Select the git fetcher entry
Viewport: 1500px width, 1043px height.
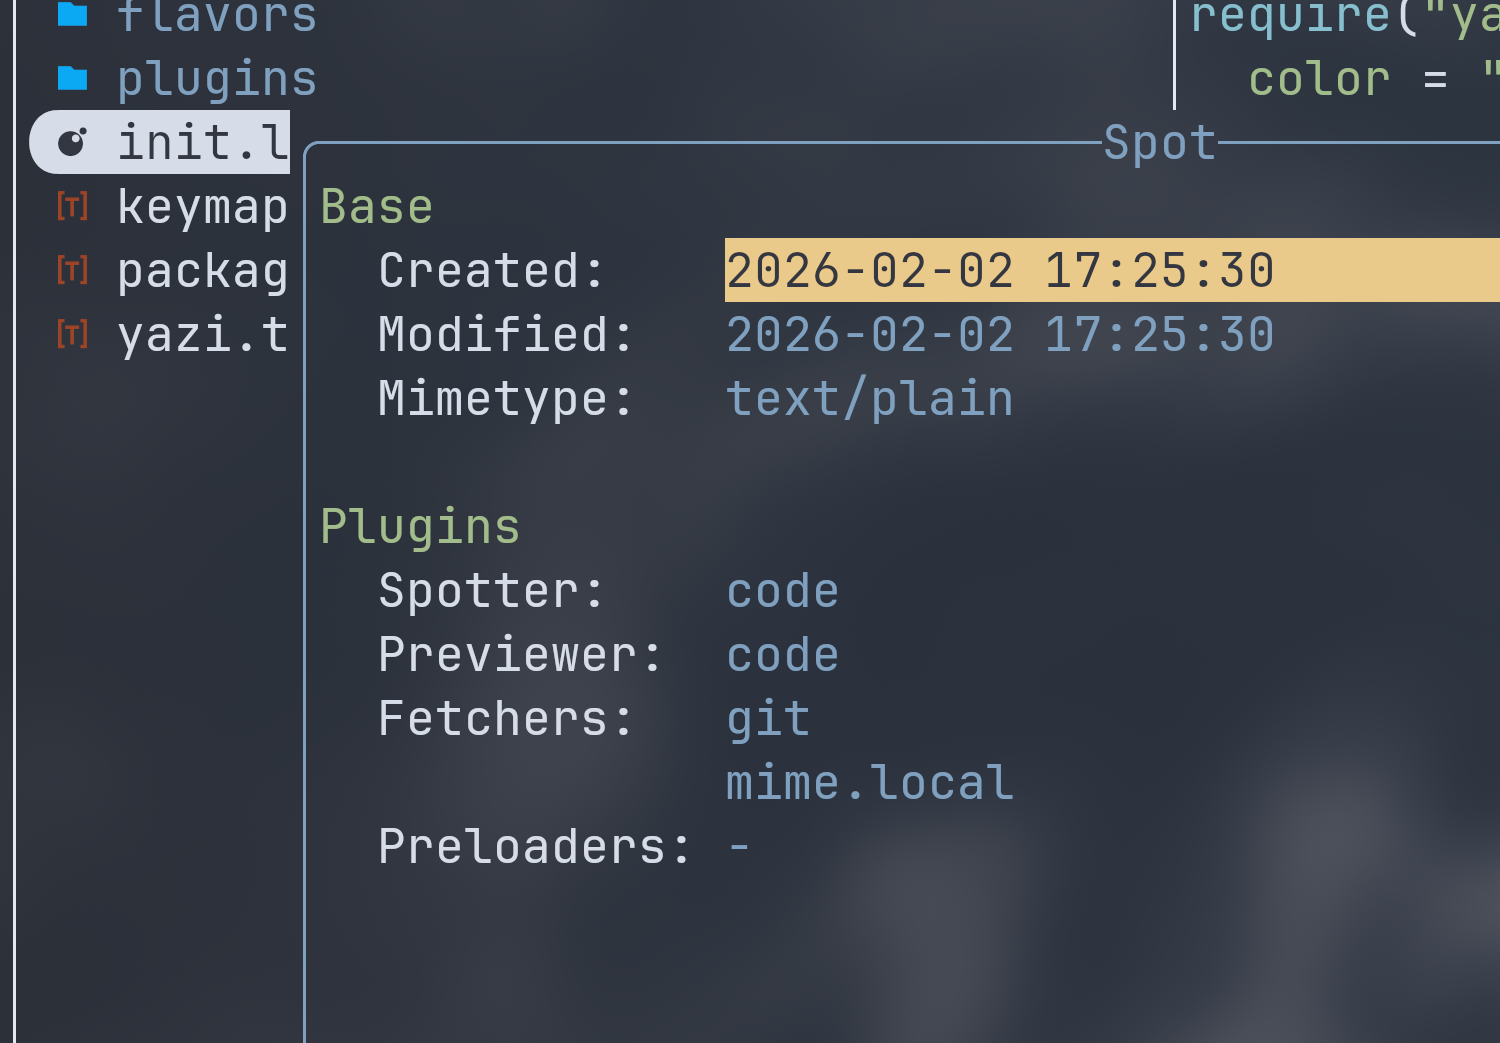pos(767,719)
